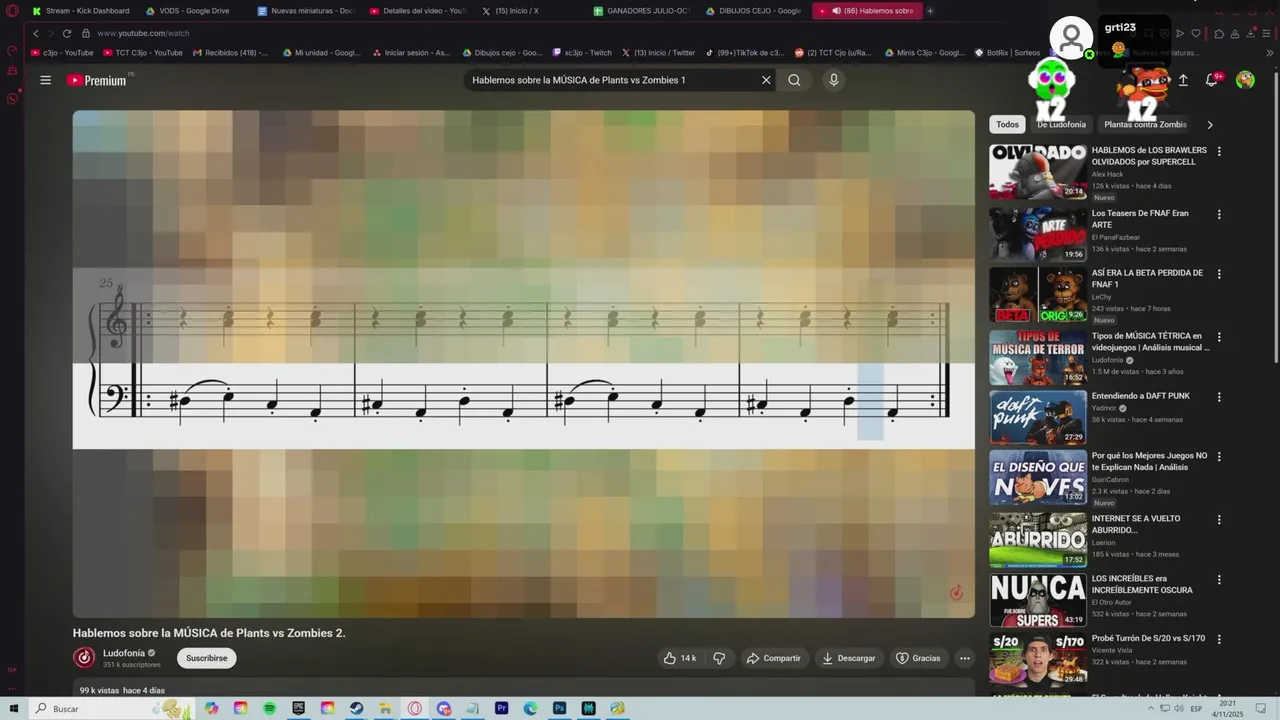Open options for Entendiendo a DAFT PUNK

click(1219, 397)
